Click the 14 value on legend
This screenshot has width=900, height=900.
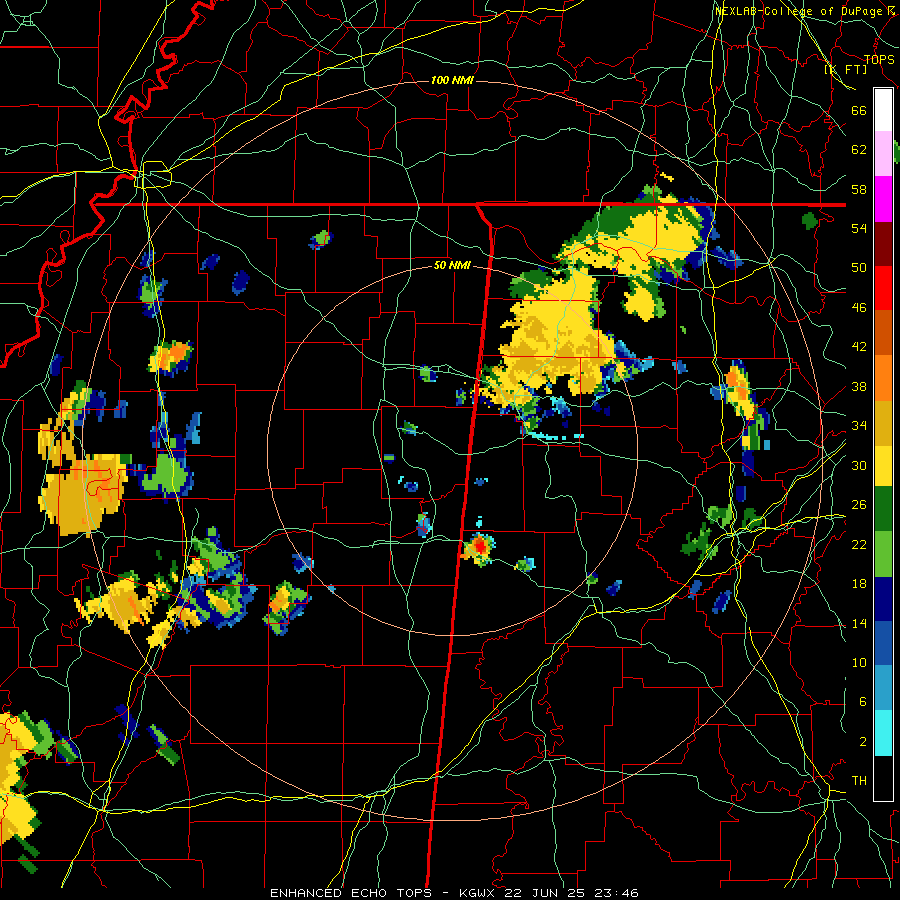pos(859,623)
